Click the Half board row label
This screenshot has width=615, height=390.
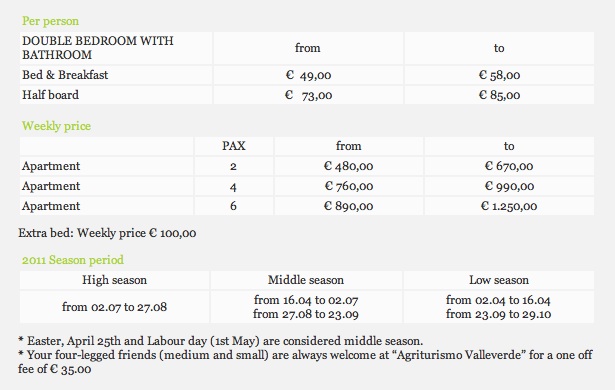coord(50,95)
